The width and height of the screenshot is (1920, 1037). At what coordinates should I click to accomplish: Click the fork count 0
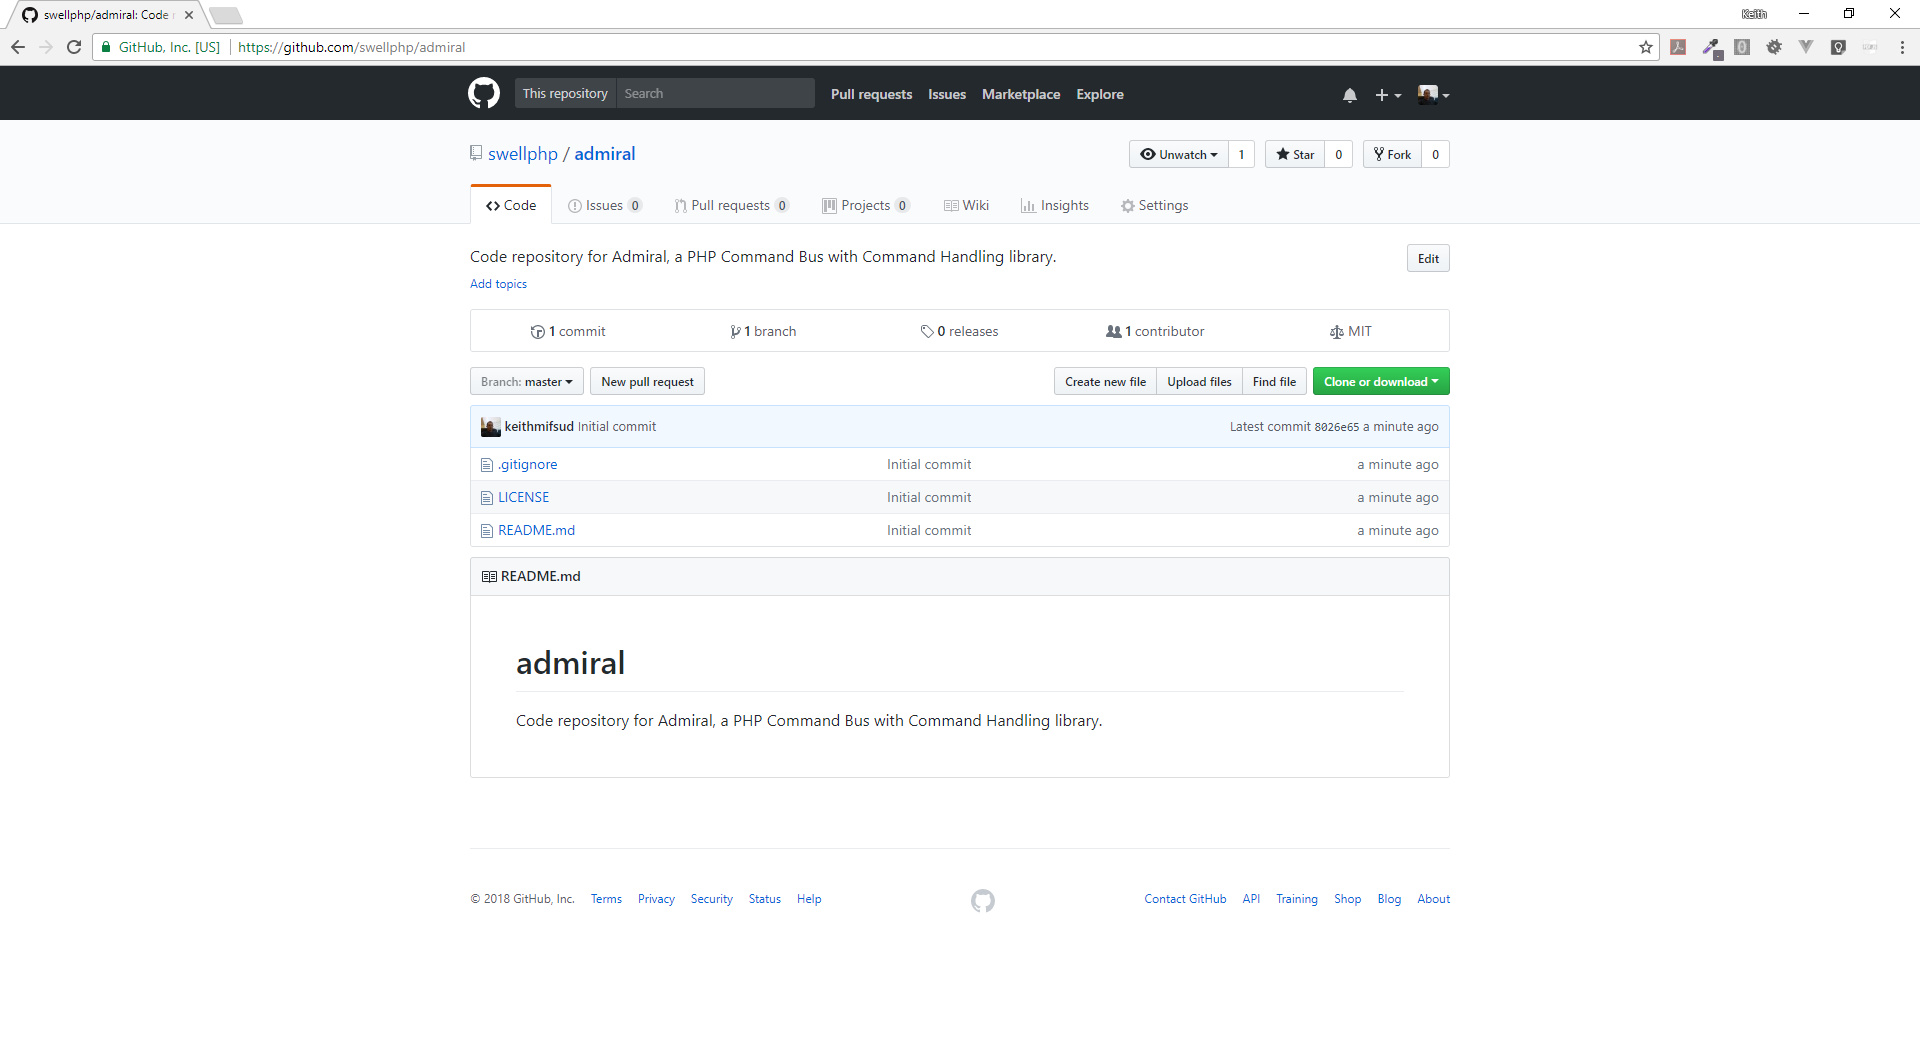(x=1436, y=154)
